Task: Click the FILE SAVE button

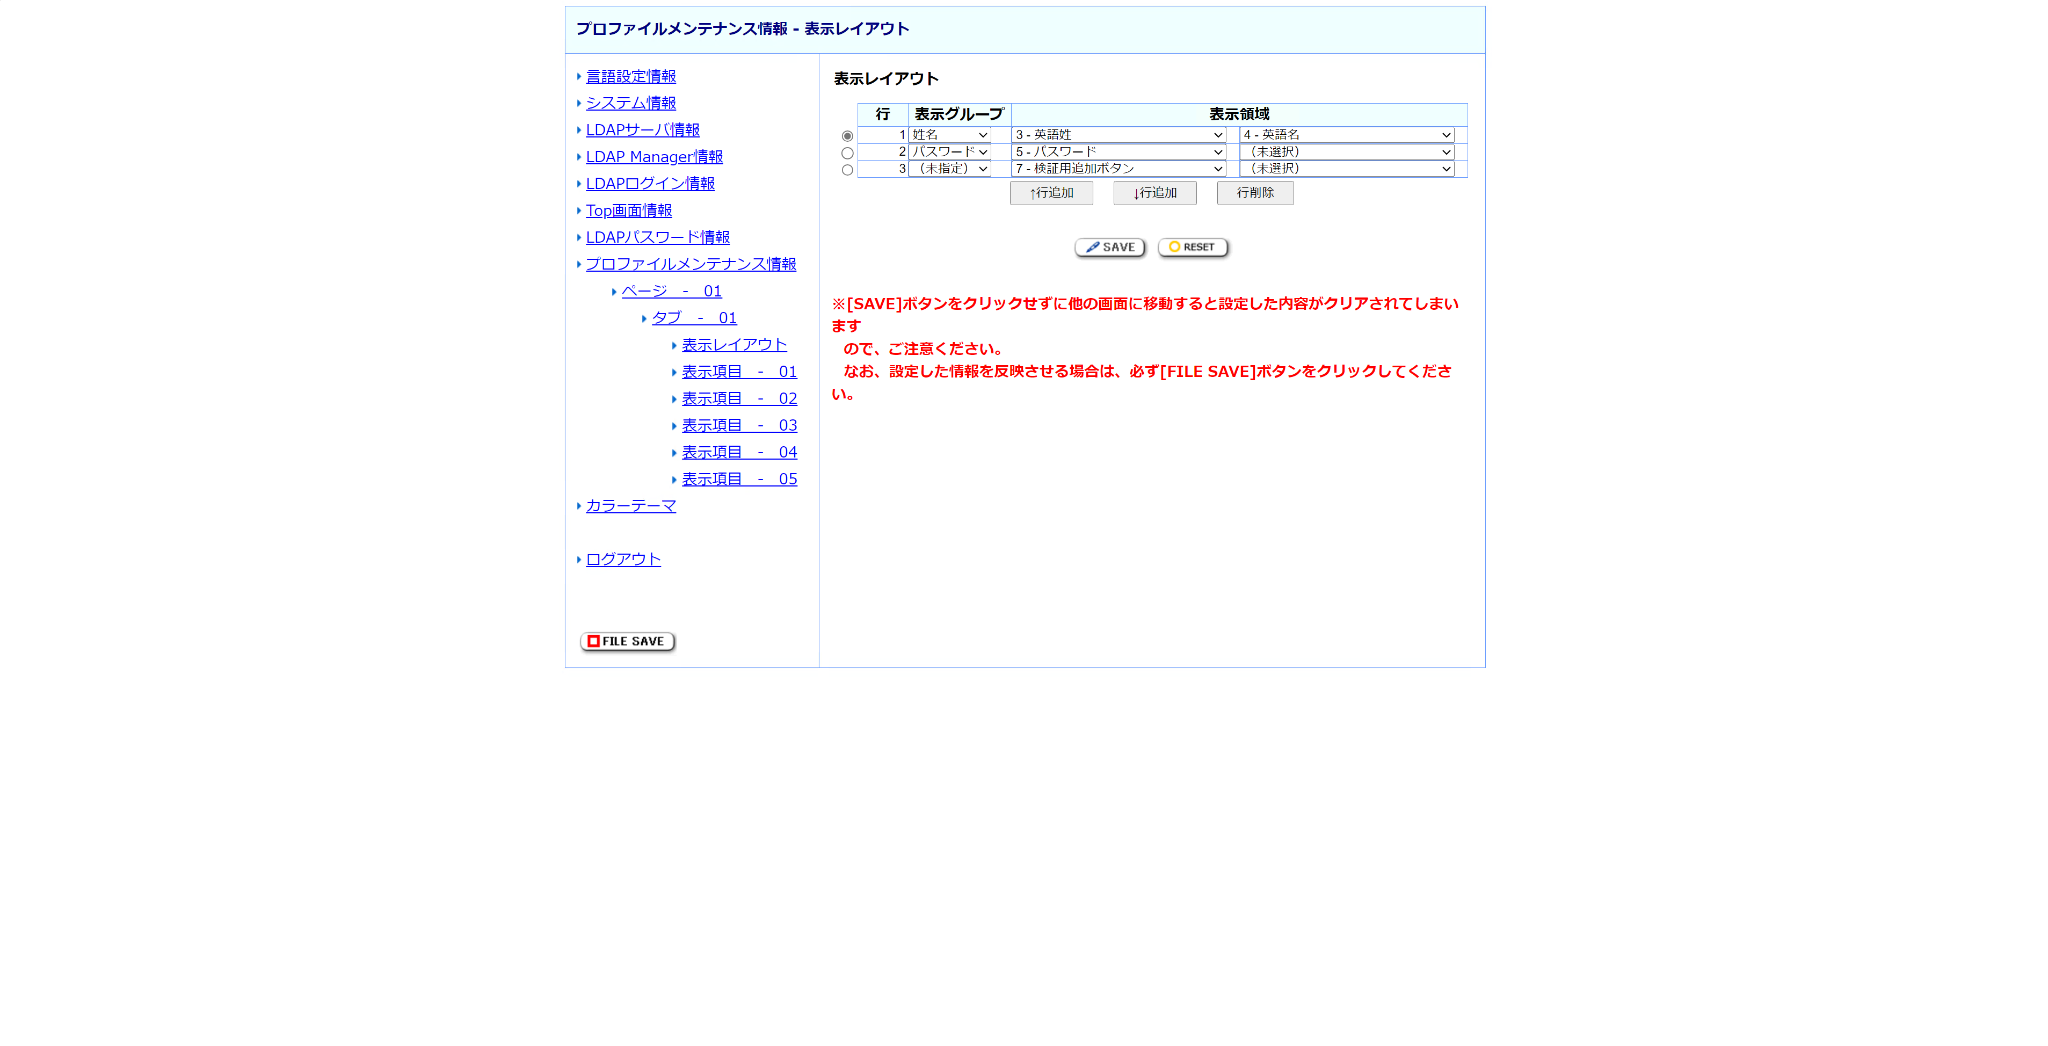Action: (x=627, y=641)
